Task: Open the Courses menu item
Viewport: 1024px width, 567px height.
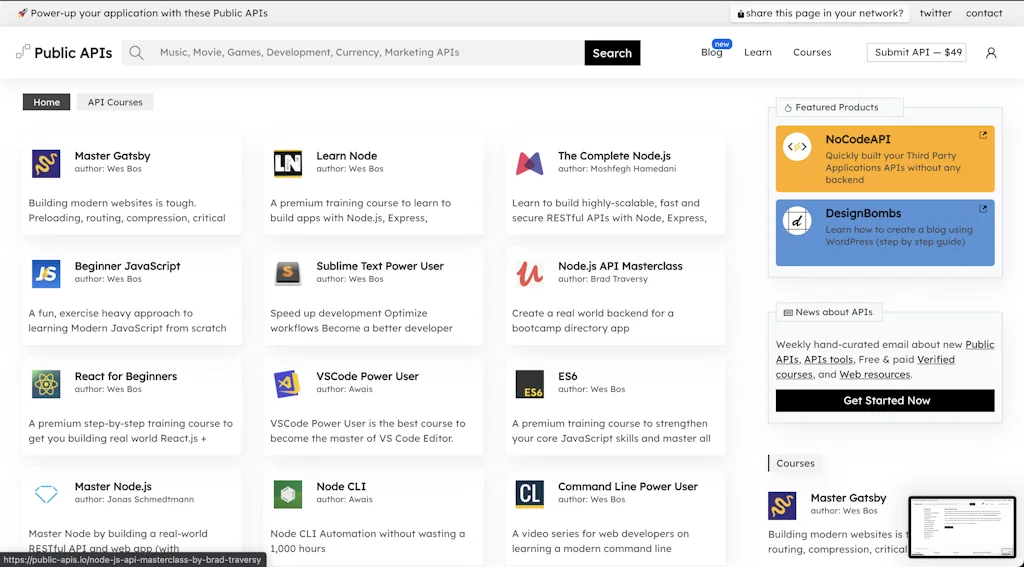Action: click(x=812, y=52)
